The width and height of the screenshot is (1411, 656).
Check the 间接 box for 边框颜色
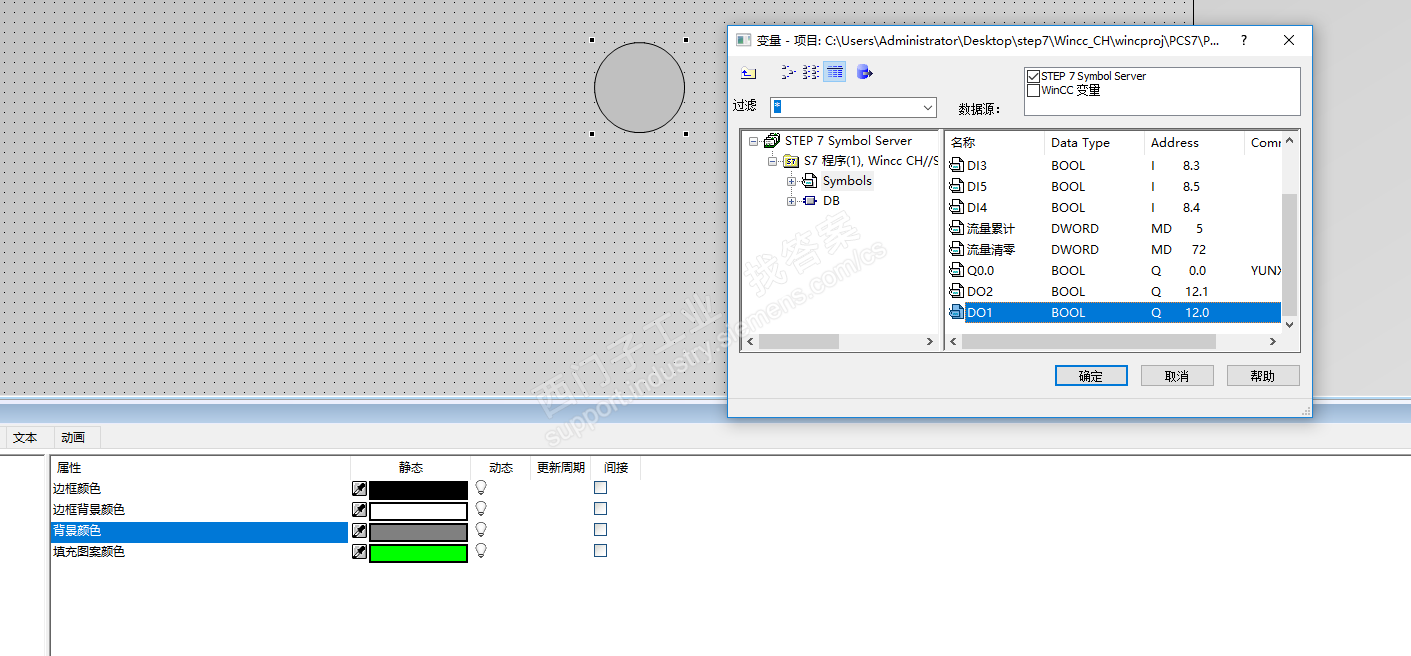601,488
